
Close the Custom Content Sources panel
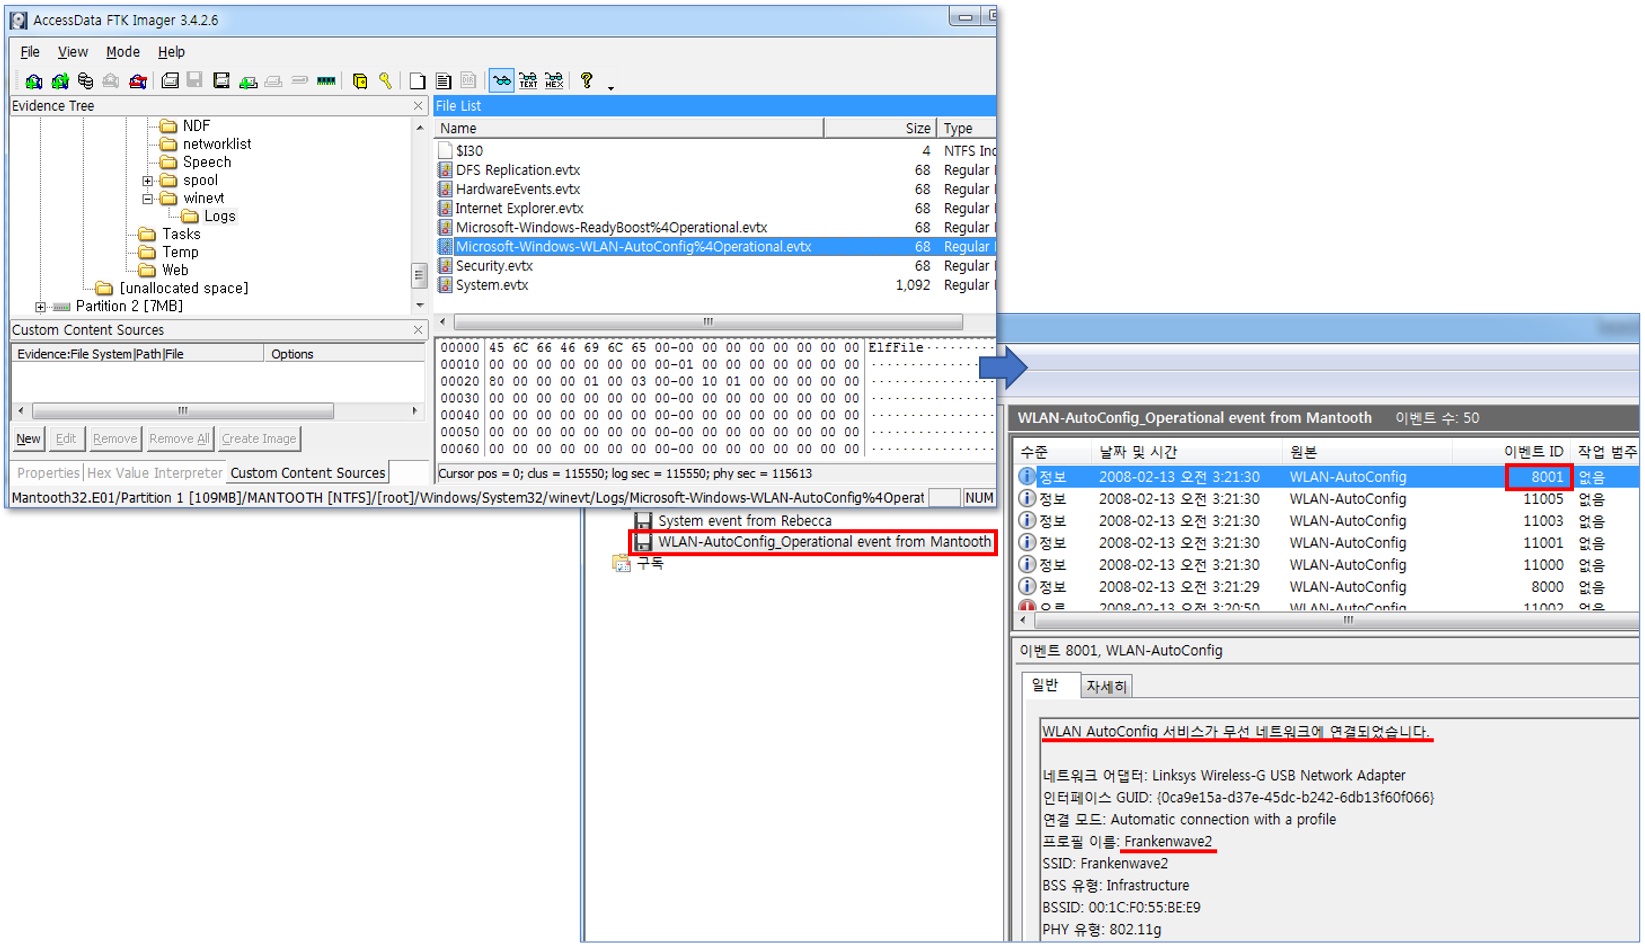pyautogui.click(x=419, y=330)
